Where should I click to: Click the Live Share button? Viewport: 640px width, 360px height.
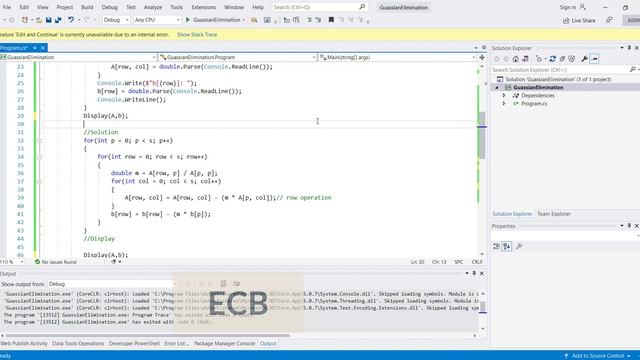[x=579, y=20]
